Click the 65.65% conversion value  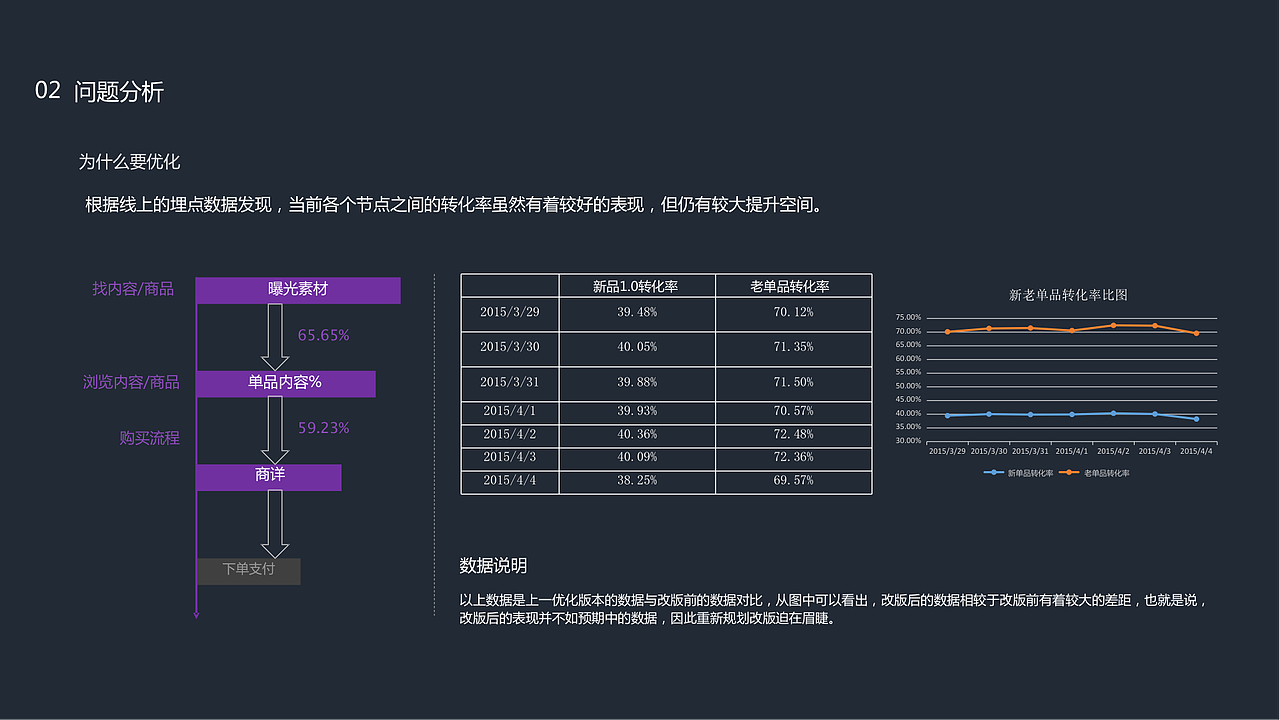pos(324,335)
